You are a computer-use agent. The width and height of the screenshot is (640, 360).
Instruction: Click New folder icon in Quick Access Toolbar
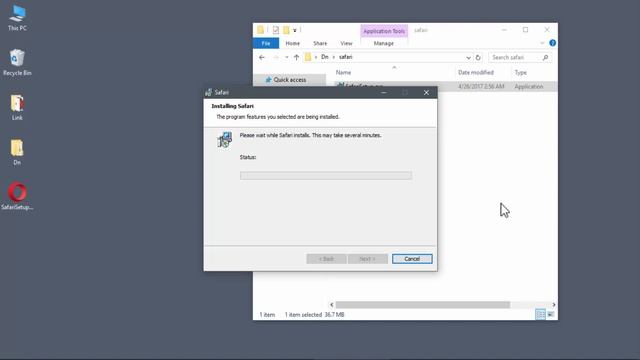286,30
